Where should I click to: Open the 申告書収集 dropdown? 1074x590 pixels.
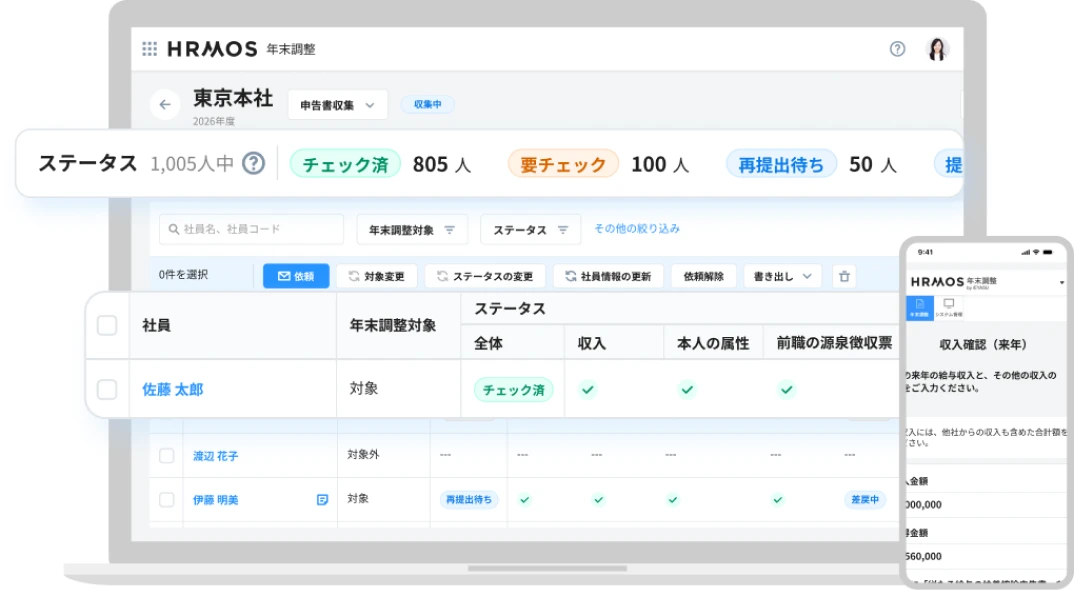(338, 105)
